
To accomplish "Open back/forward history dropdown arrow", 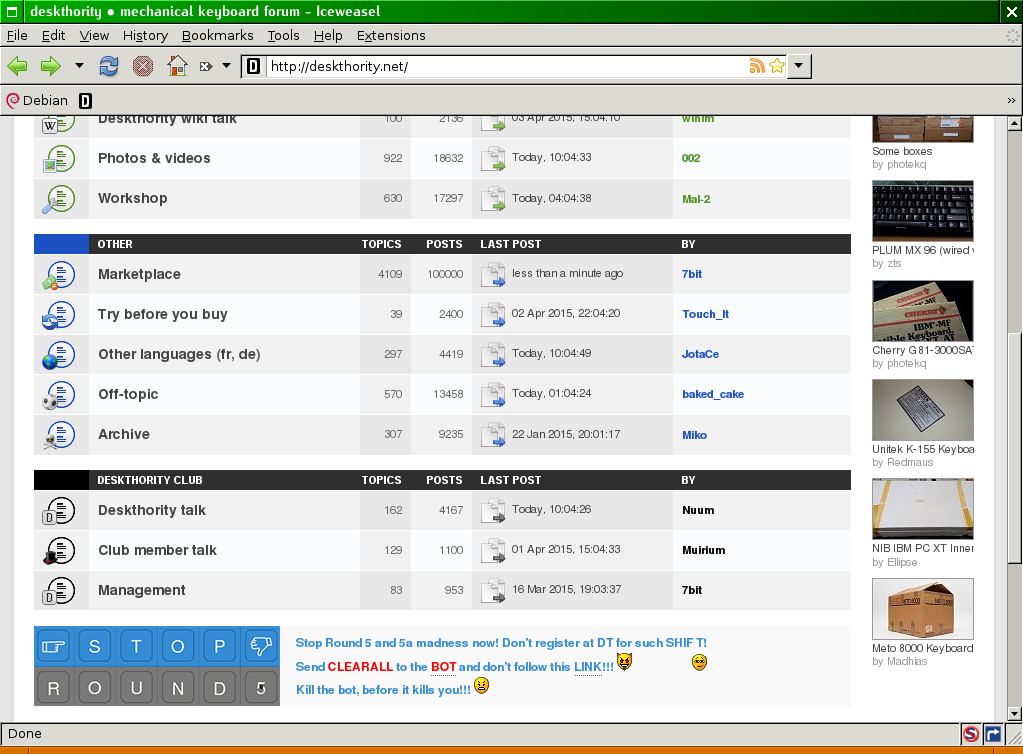I will [79, 67].
